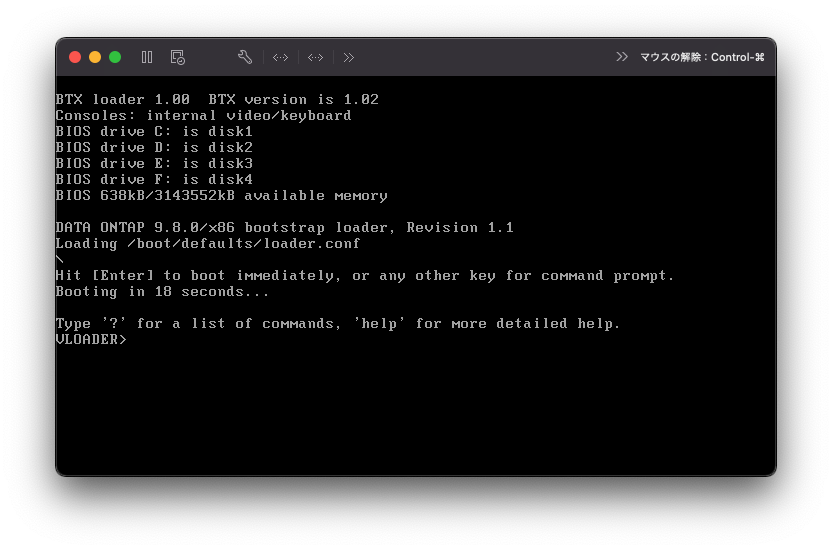
Task: Enter full screen with green button
Action: pos(115,57)
